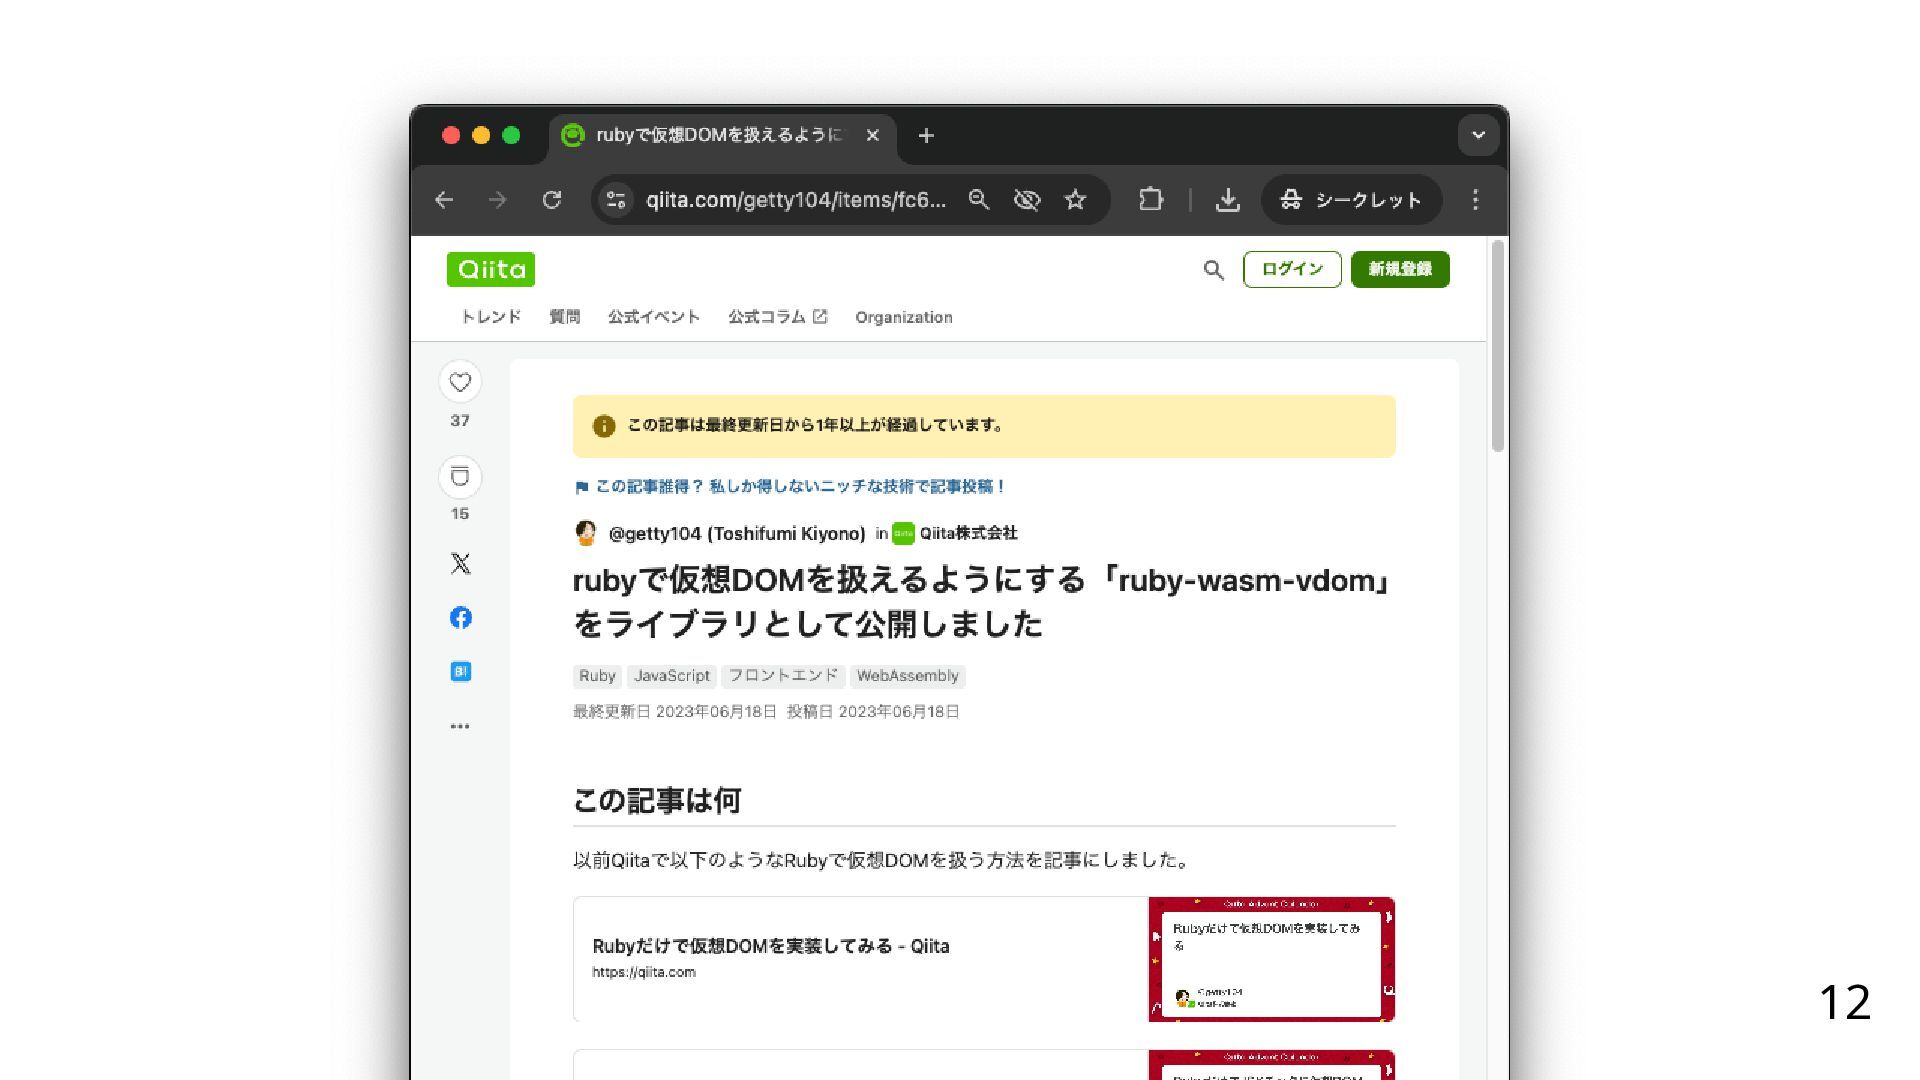This screenshot has width=1920, height=1080.
Task: Bookmark page with the star icon
Action: [x=1075, y=200]
